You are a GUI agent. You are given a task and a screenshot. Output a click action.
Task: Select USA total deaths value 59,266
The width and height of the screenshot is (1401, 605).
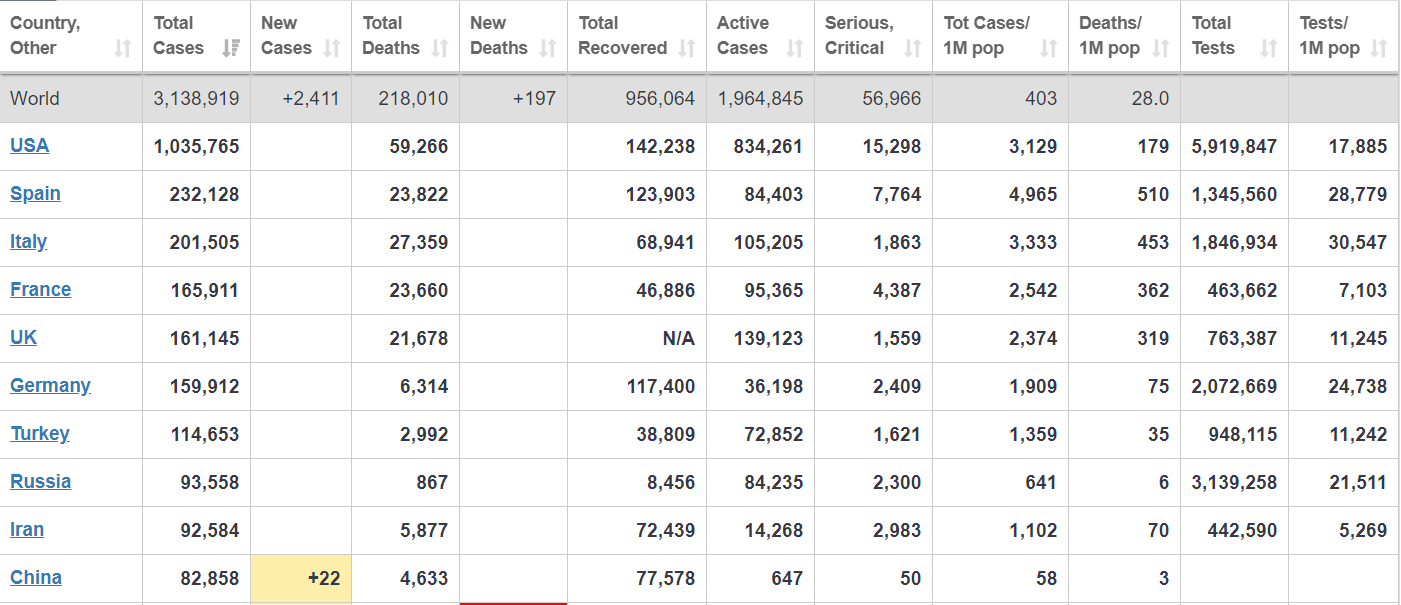(x=418, y=146)
